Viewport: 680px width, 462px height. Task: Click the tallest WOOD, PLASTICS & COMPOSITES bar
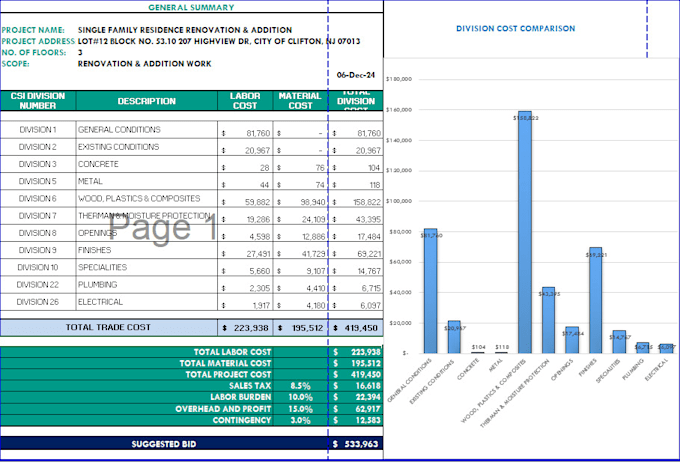point(525,232)
